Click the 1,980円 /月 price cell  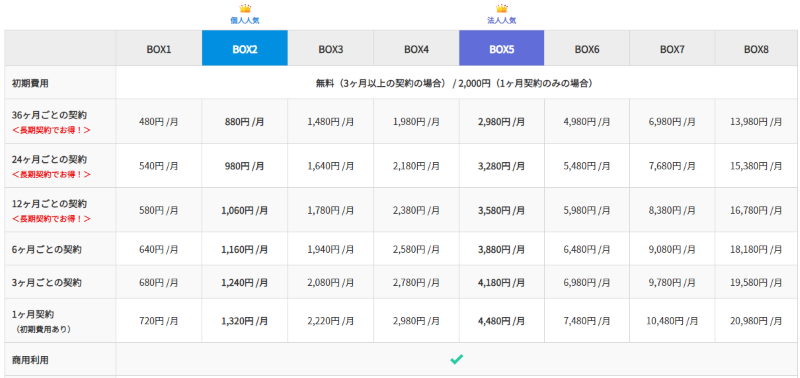coord(416,122)
